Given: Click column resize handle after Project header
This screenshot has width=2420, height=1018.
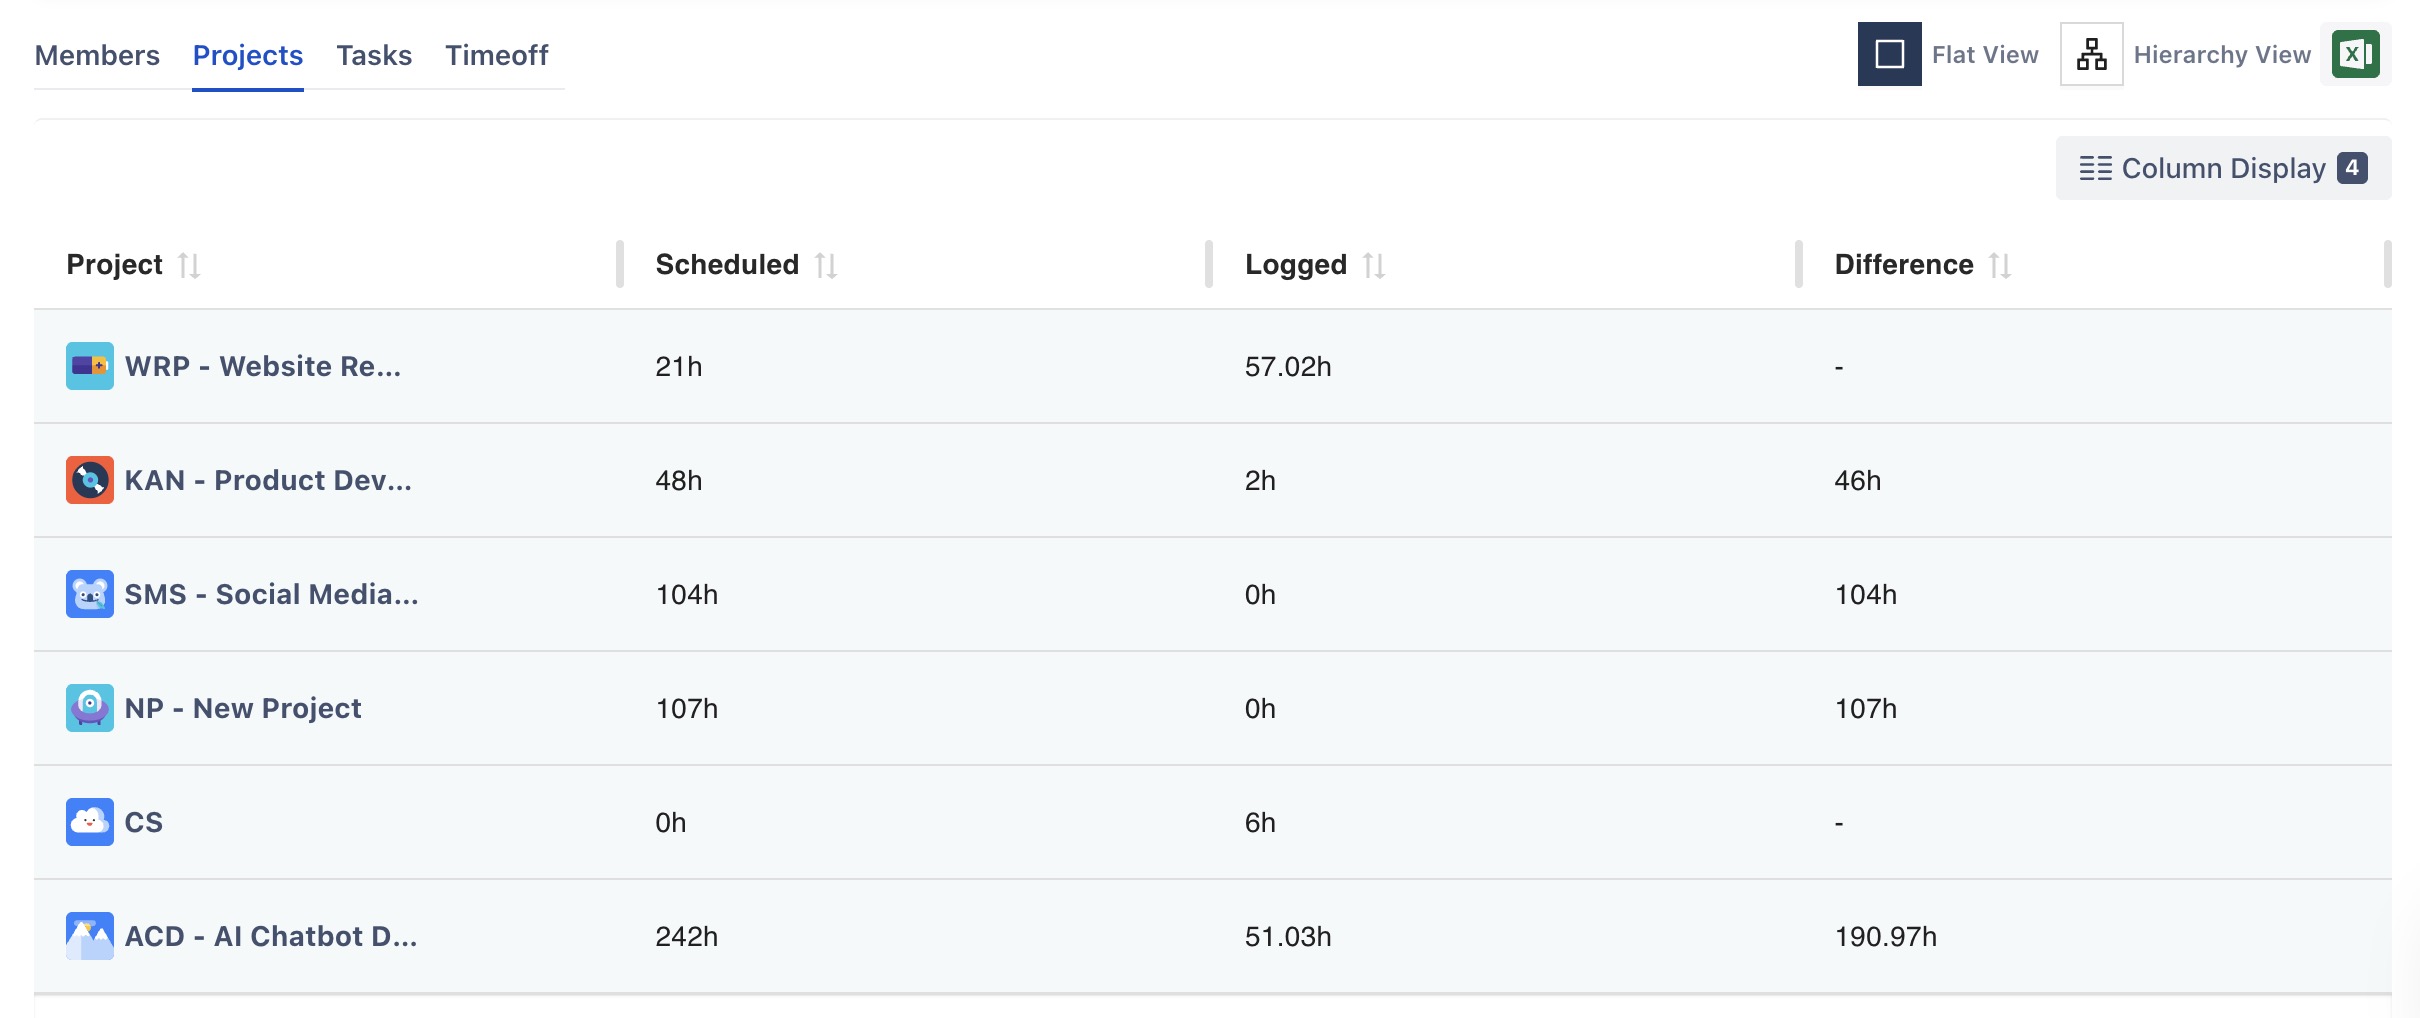Looking at the screenshot, I should click(620, 264).
